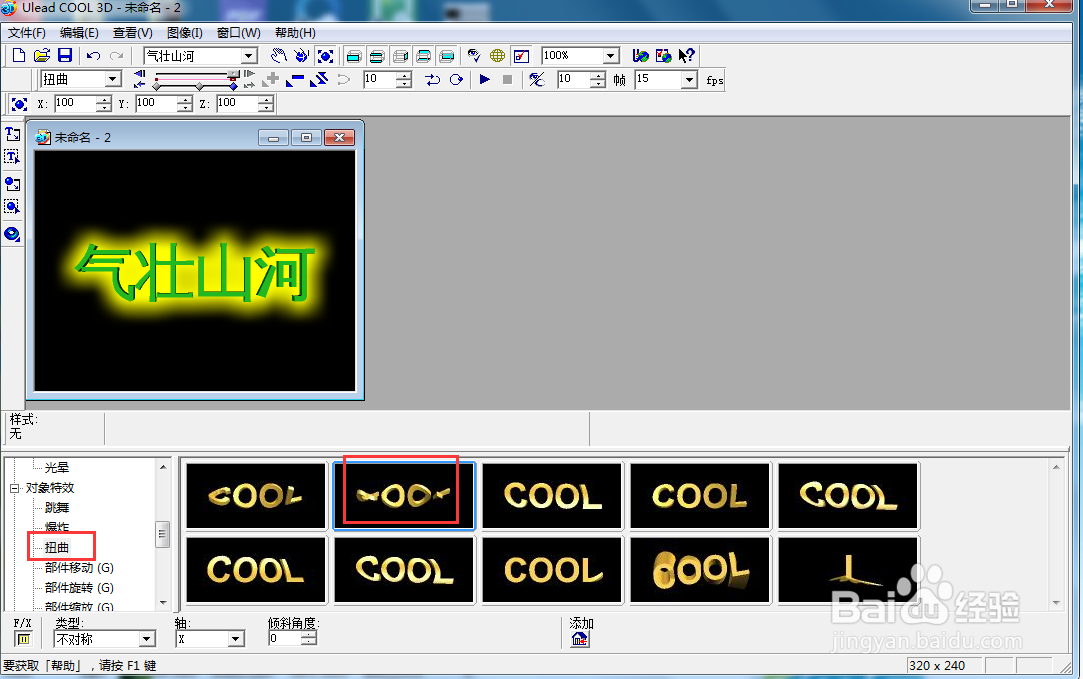The height and width of the screenshot is (679, 1083).
Task: Click the blue keyframe diamond marker
Action: pos(233,86)
